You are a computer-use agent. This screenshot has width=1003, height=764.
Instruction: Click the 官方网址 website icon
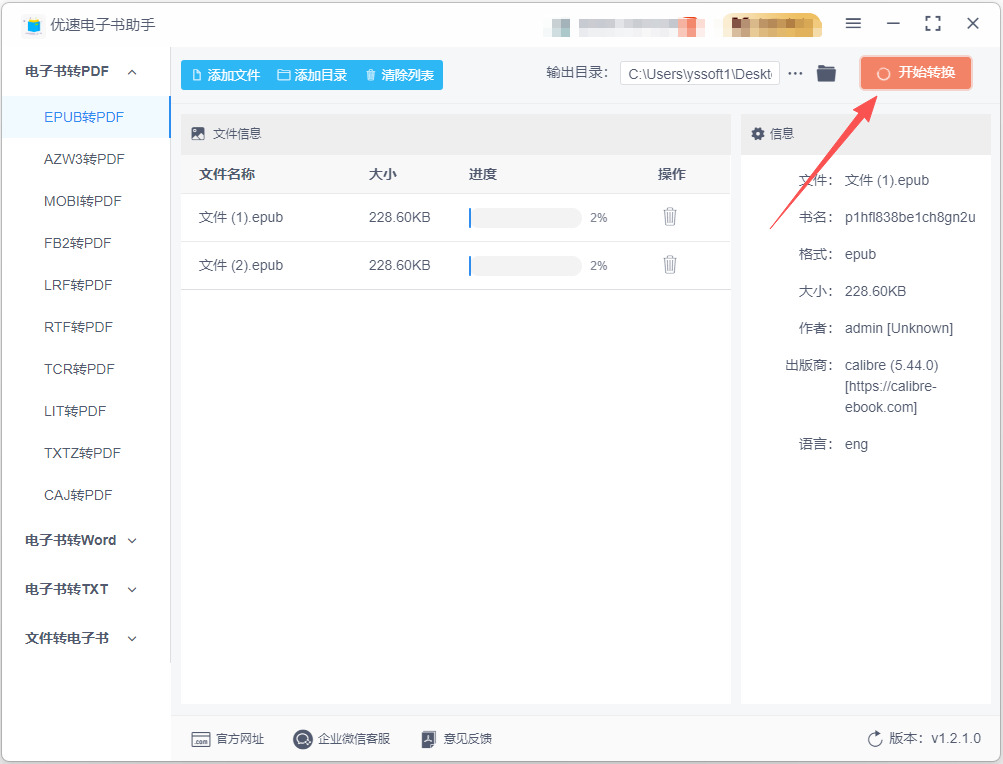click(x=201, y=739)
